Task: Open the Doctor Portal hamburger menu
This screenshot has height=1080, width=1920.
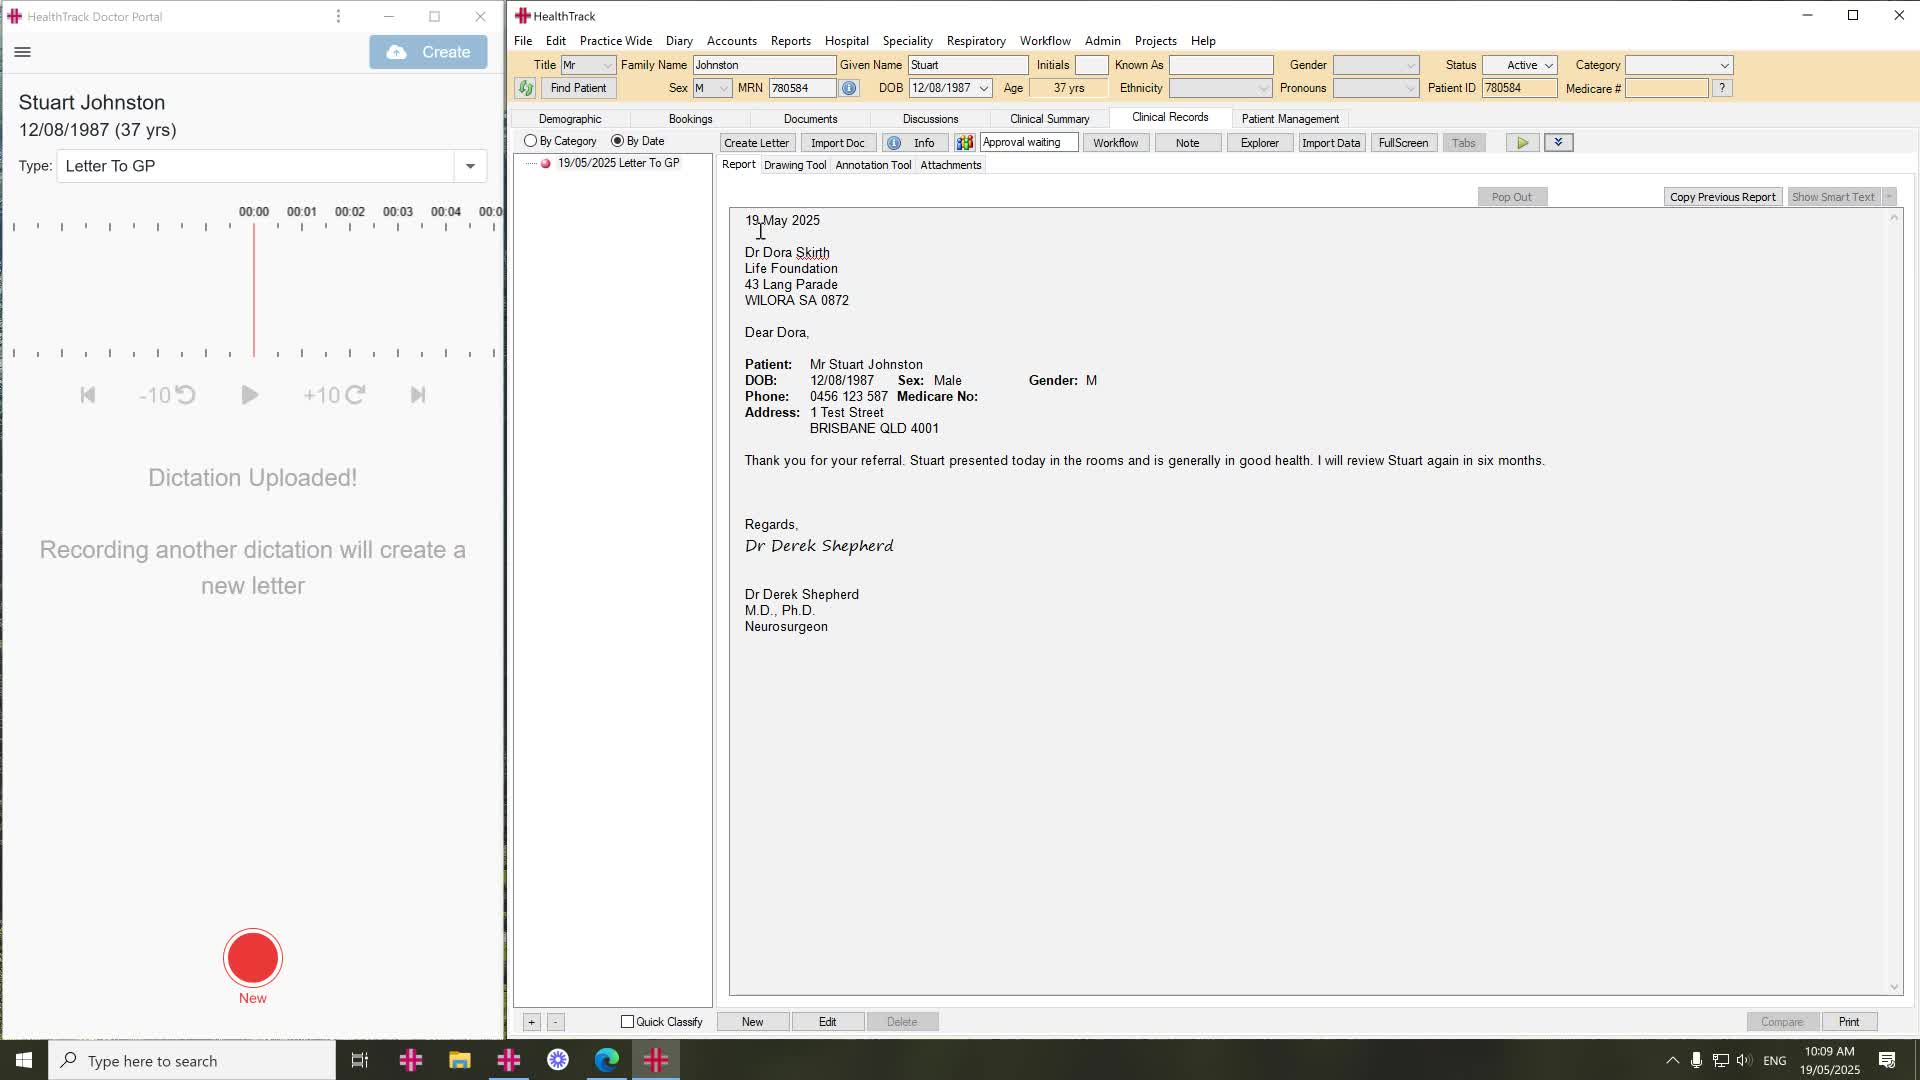Action: 23,52
